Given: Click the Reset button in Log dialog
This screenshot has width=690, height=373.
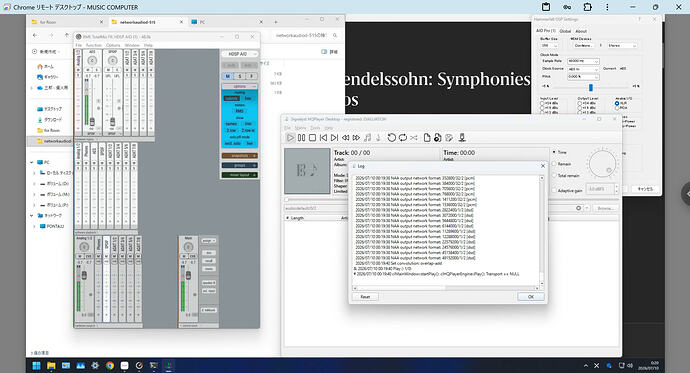Looking at the screenshot, I should tap(365, 297).
